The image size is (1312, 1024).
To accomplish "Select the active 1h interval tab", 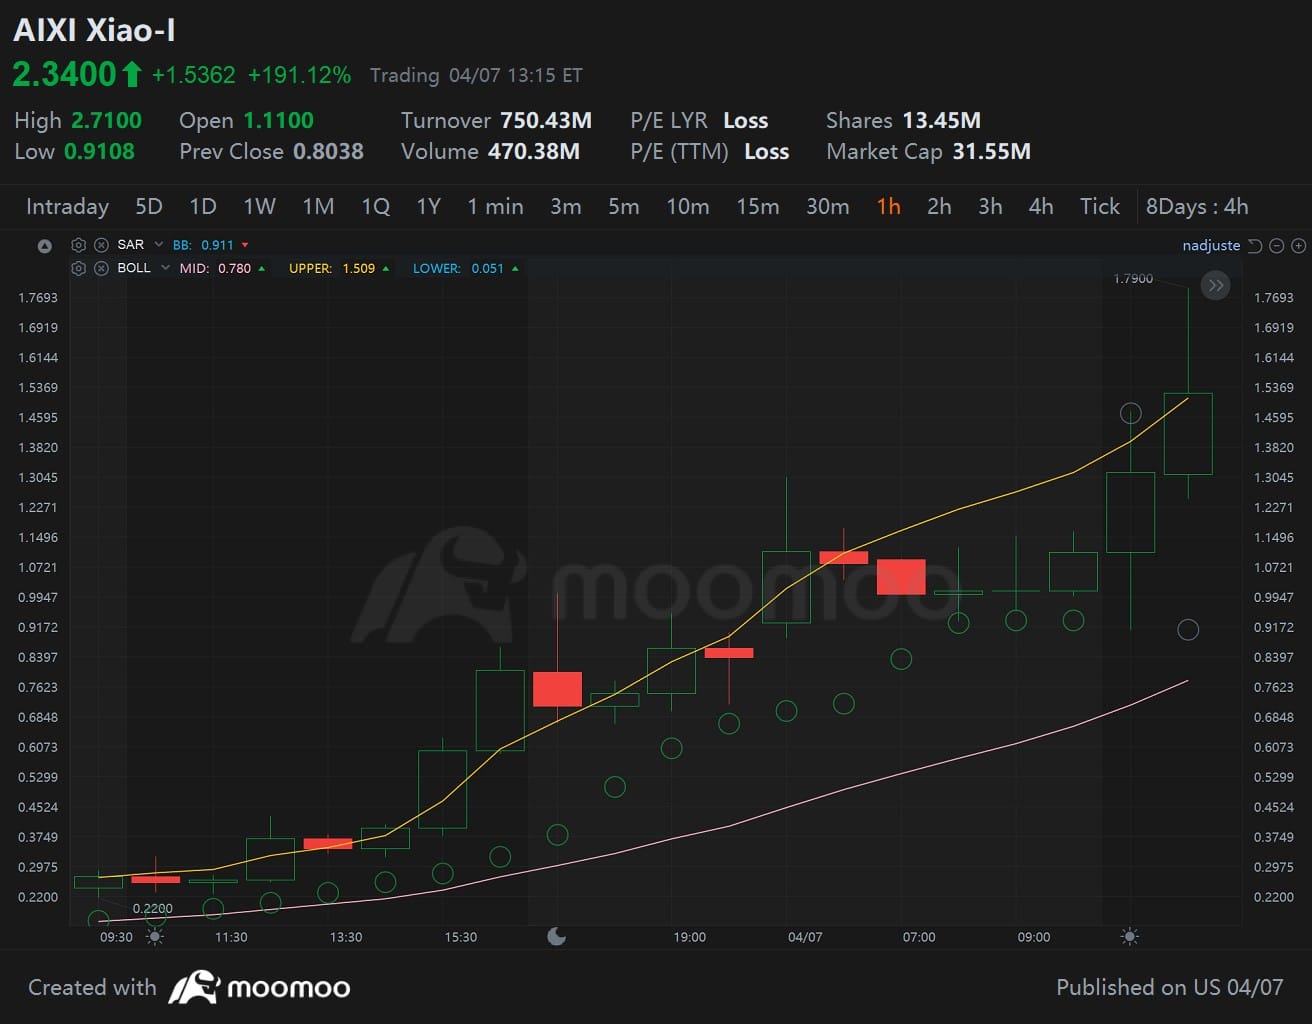I will click(889, 206).
